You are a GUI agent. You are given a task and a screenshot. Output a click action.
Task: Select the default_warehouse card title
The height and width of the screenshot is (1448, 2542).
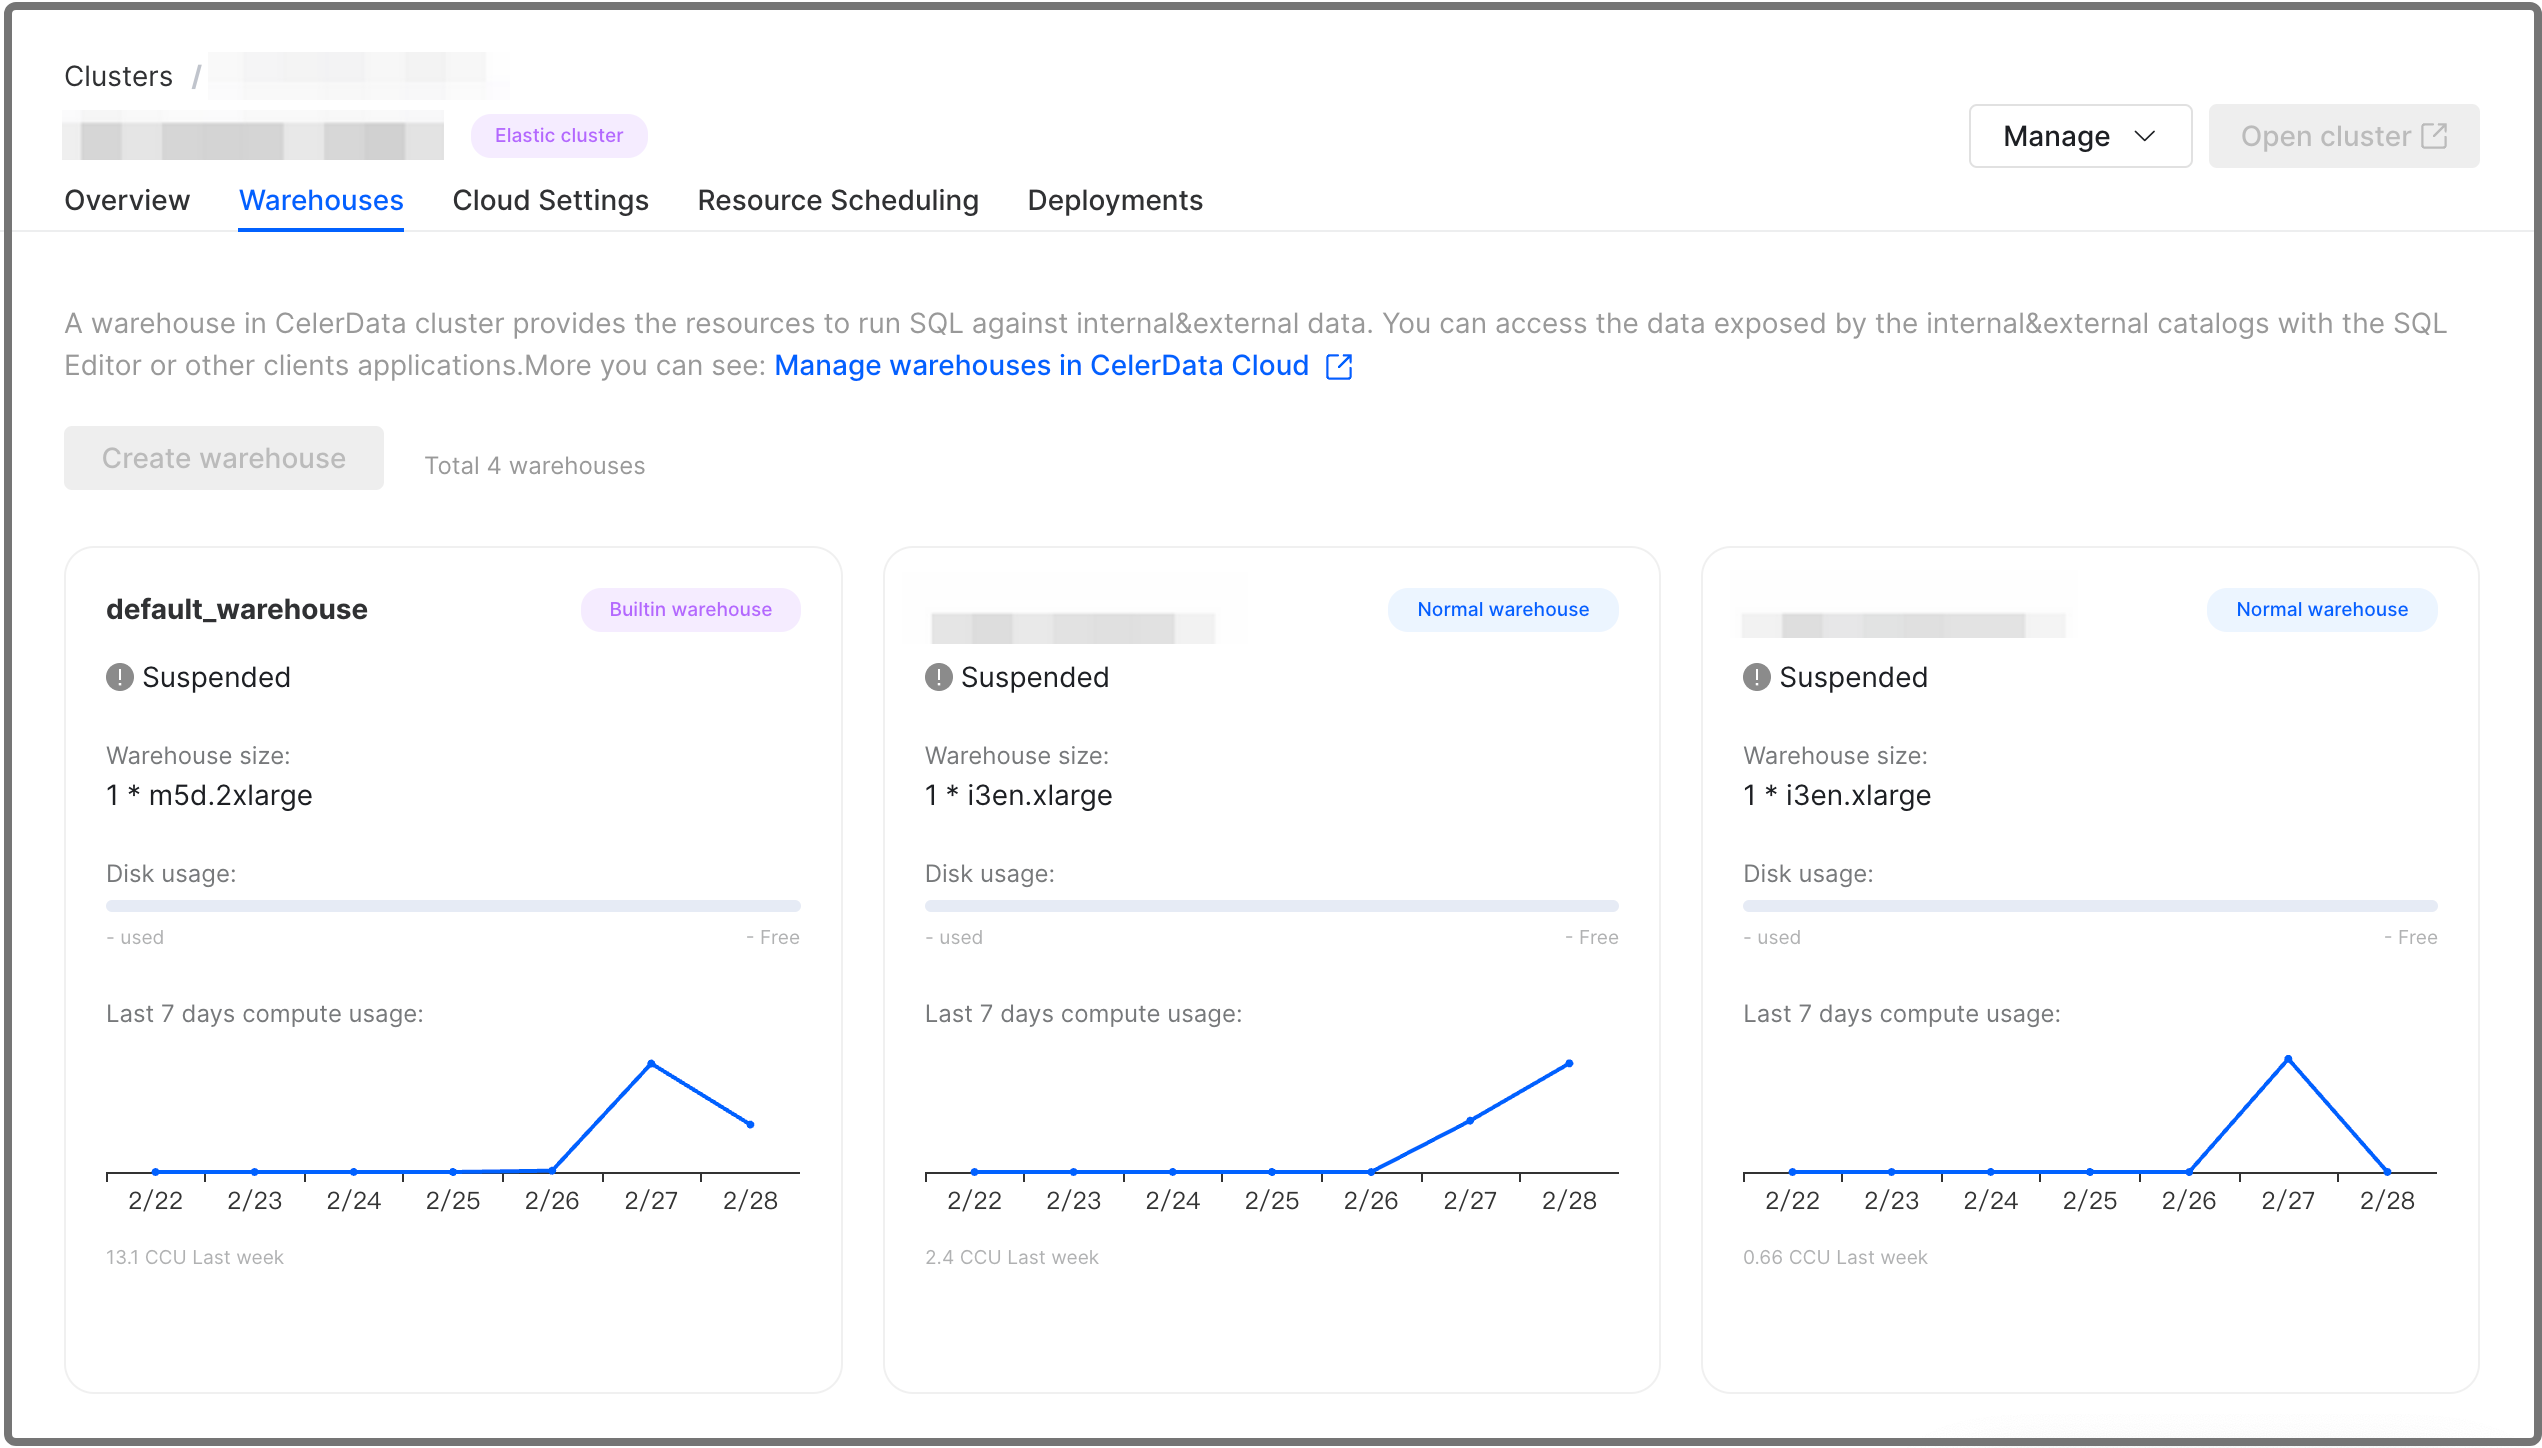(237, 609)
